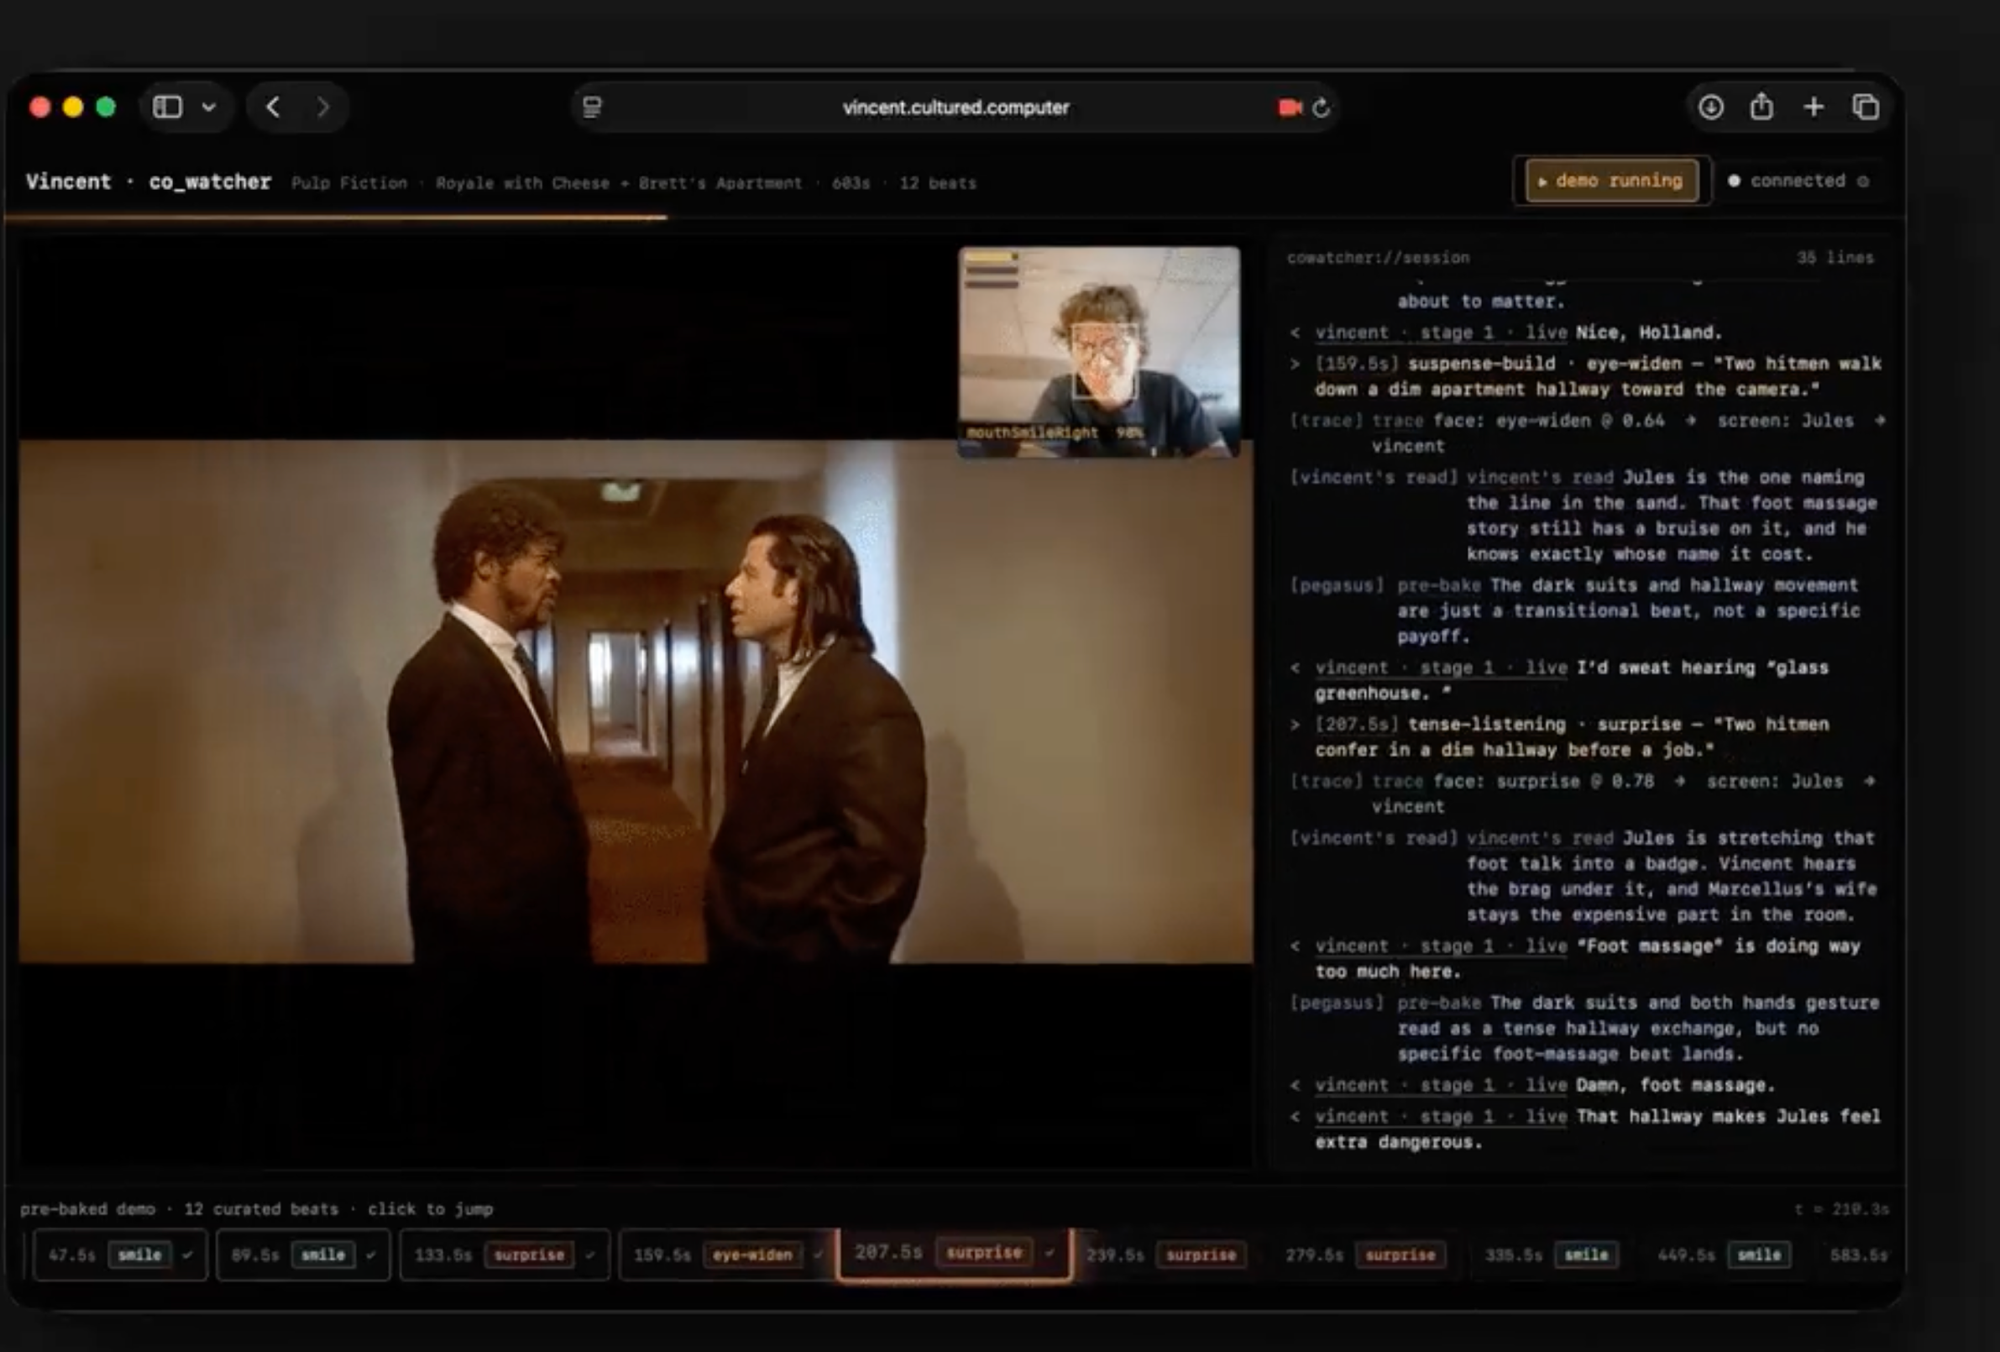Image resolution: width=2000 pixels, height=1352 pixels.
Task: Jump to the 583.5s beat
Action: tap(1859, 1255)
